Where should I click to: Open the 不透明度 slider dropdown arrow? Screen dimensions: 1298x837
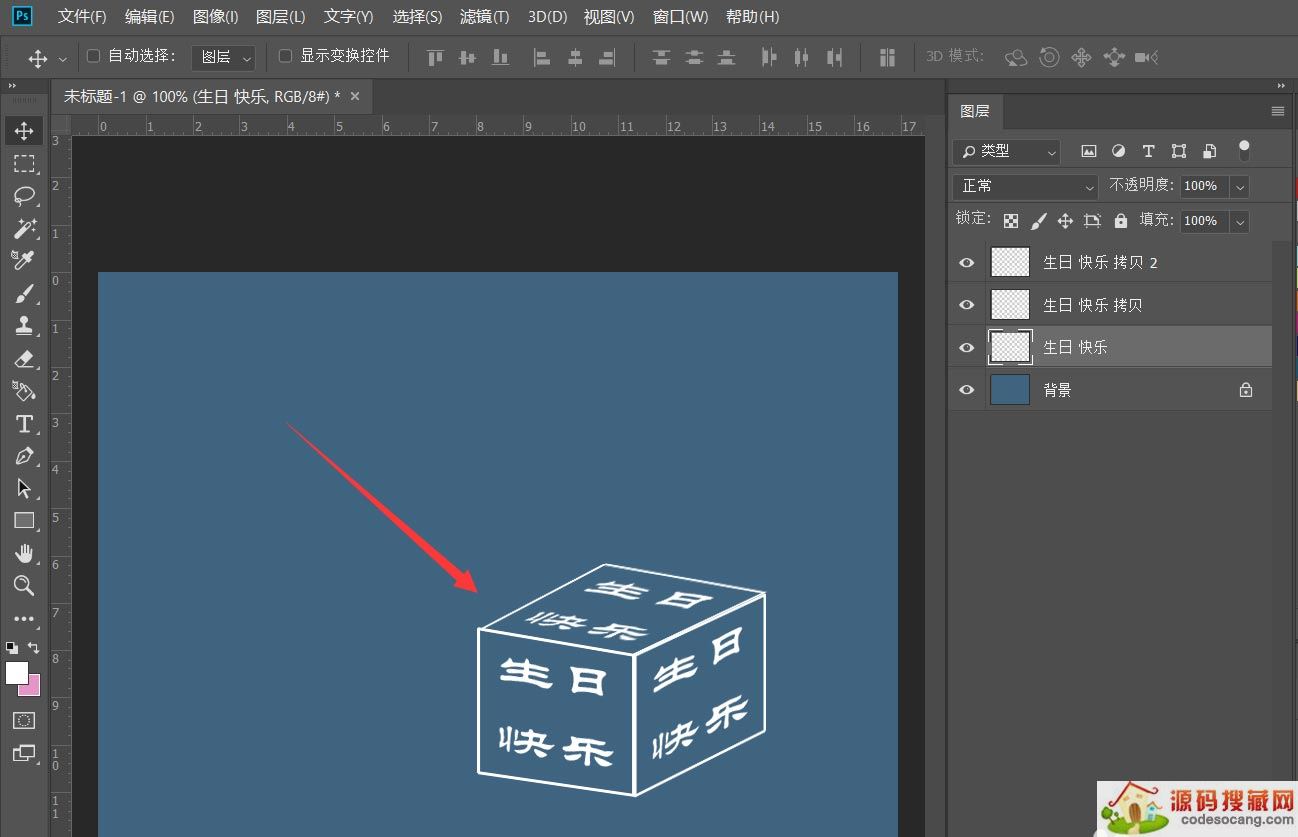1240,186
